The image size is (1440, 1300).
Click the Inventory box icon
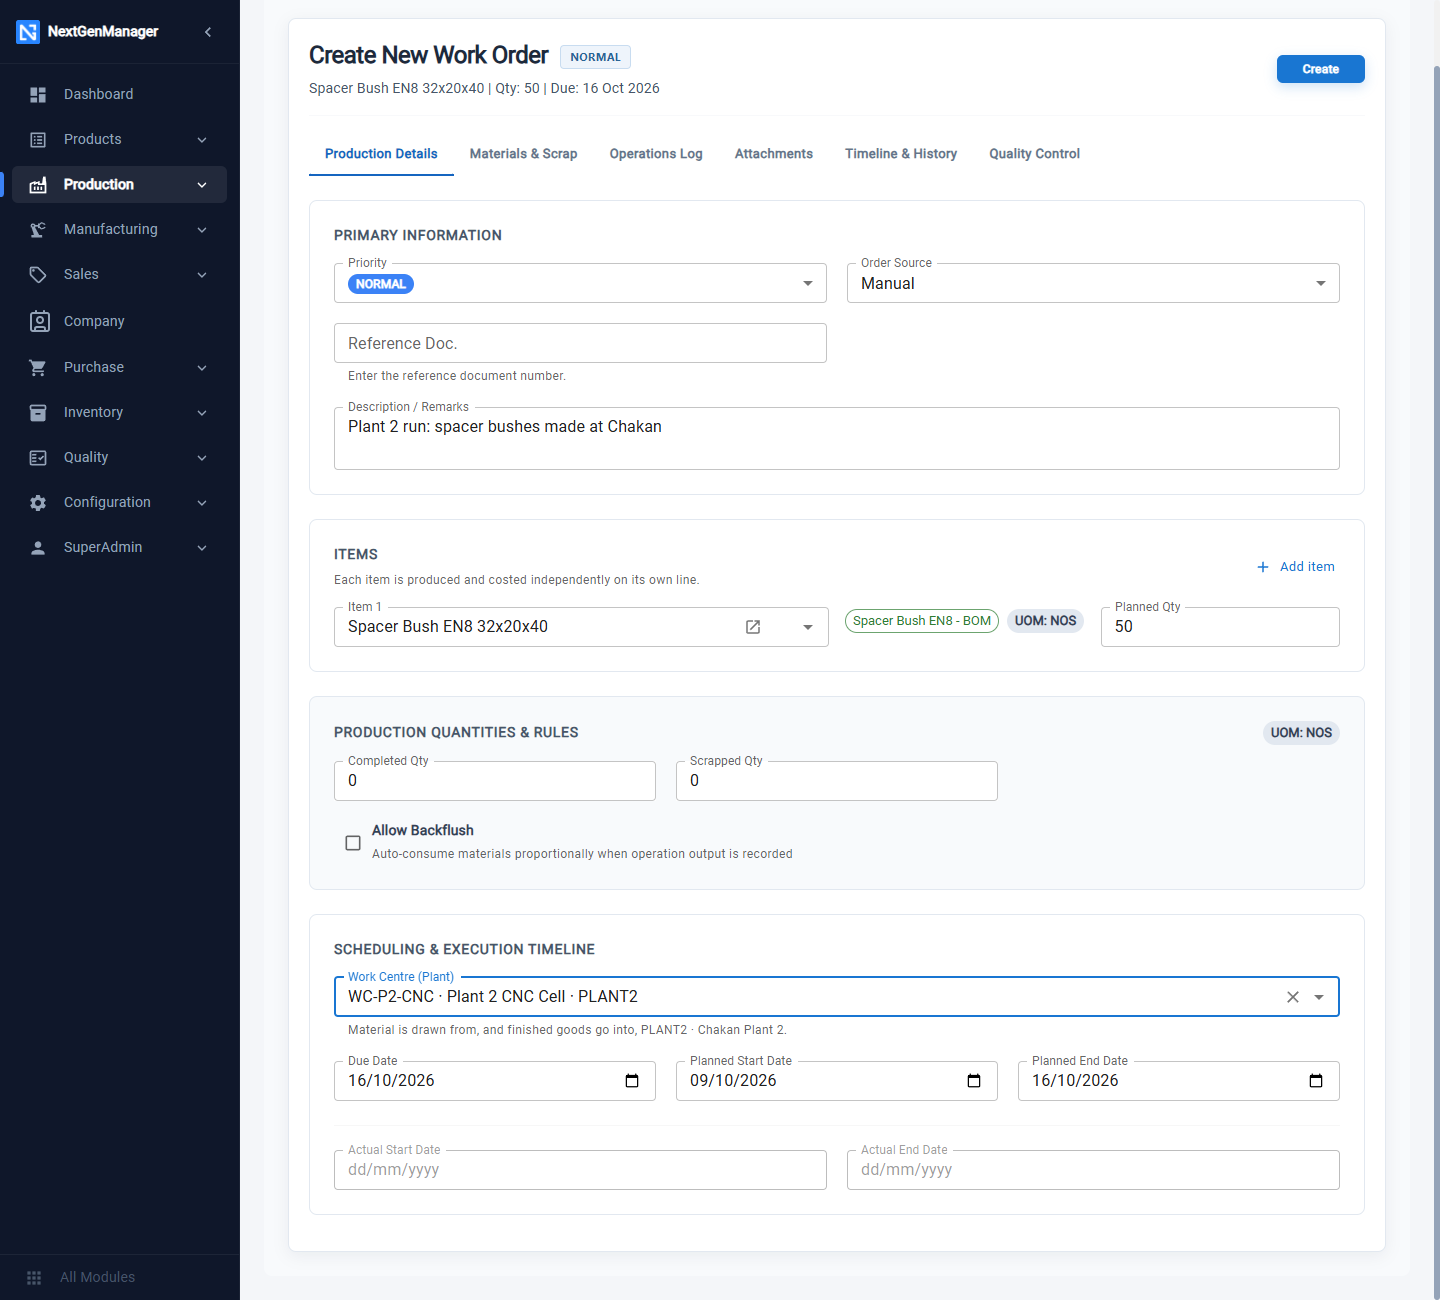point(38,412)
